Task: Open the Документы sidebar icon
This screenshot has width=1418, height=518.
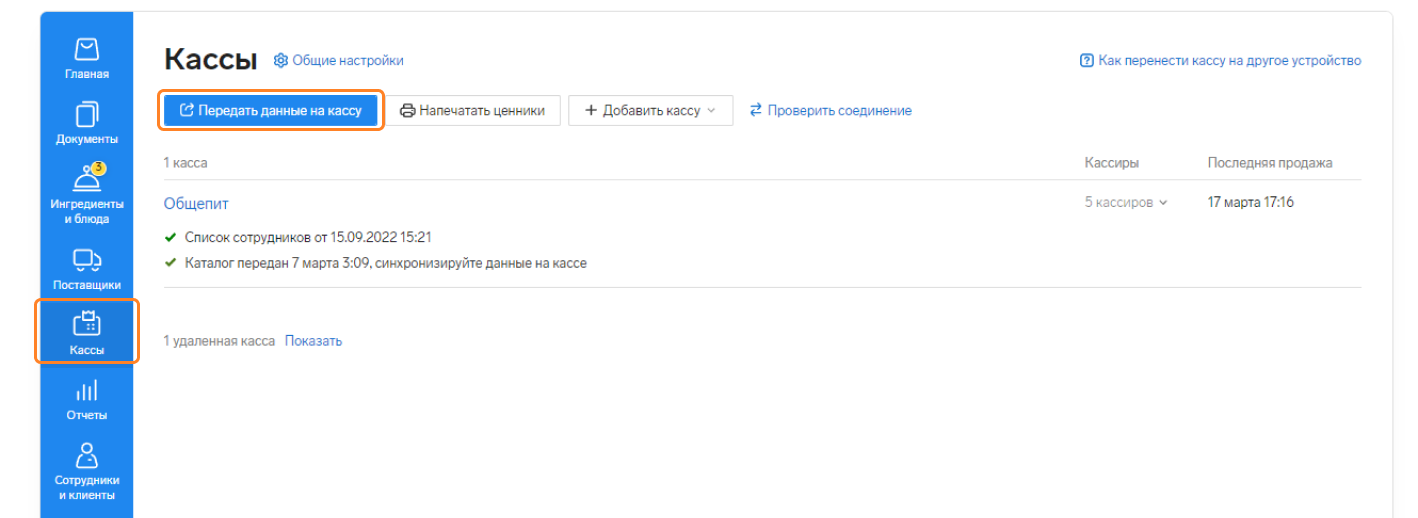Action: coord(87,114)
